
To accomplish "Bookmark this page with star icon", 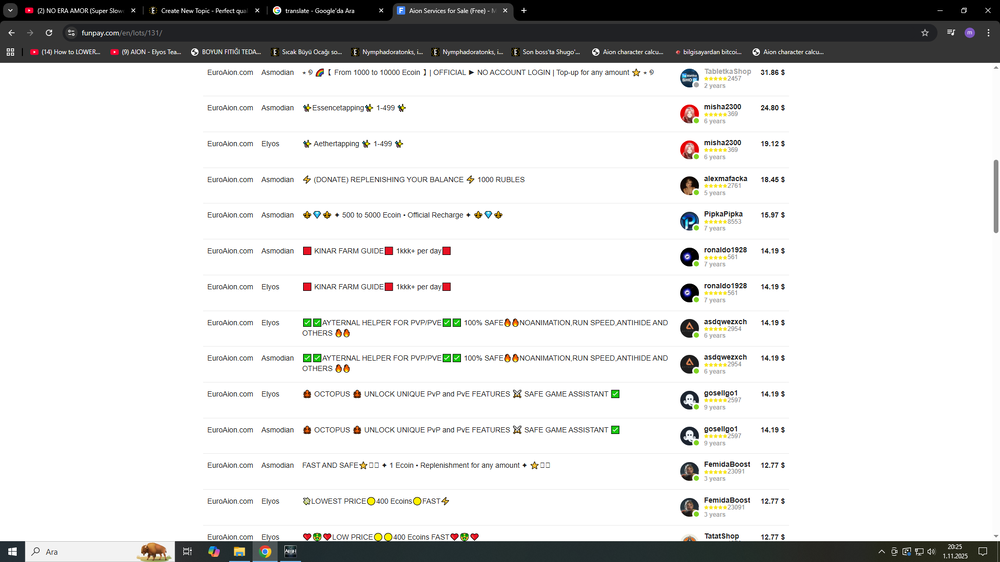I will [x=925, y=33].
